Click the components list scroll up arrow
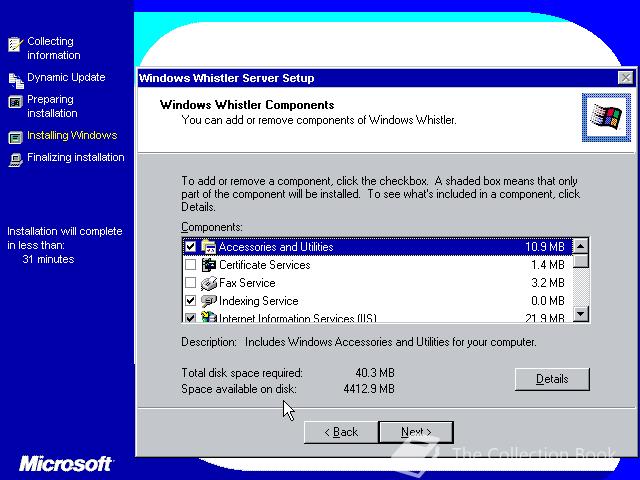The width and height of the screenshot is (640, 480). click(x=580, y=246)
